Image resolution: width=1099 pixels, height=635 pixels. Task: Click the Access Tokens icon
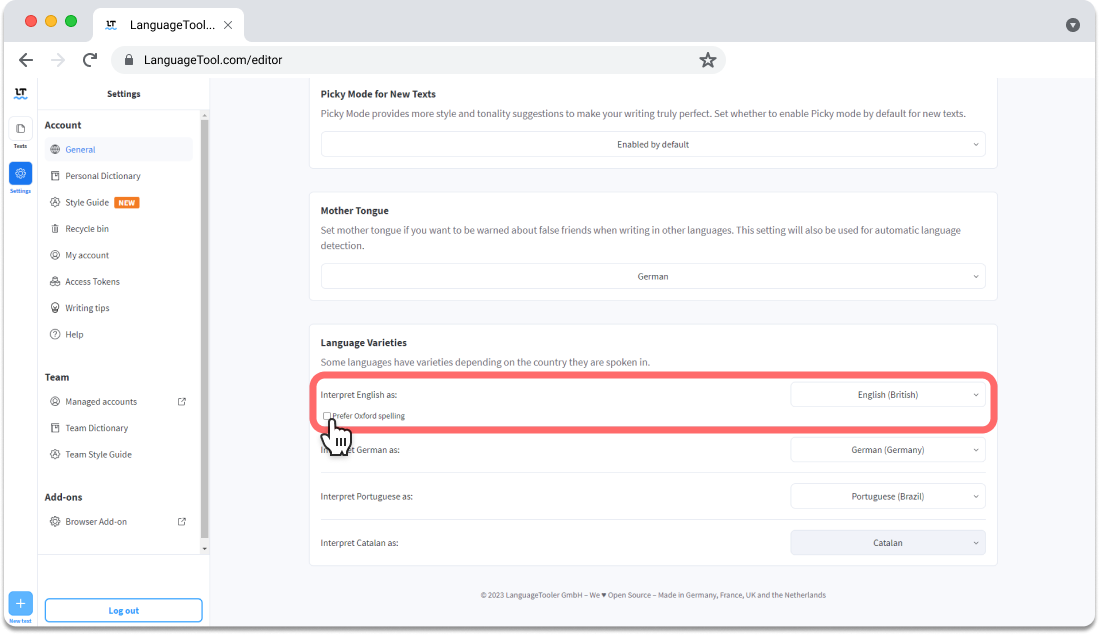pyautogui.click(x=55, y=282)
